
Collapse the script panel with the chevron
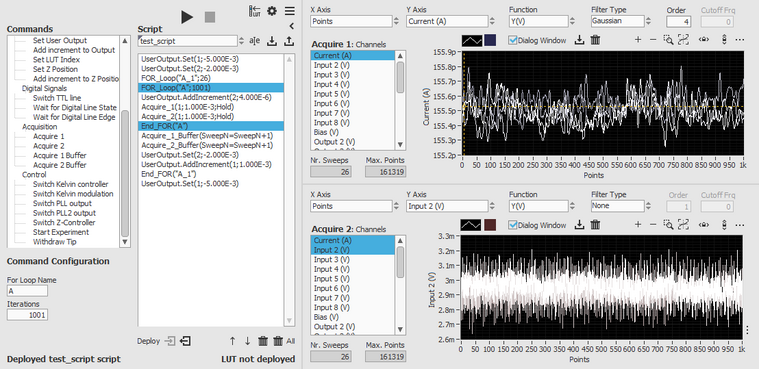coord(291,26)
